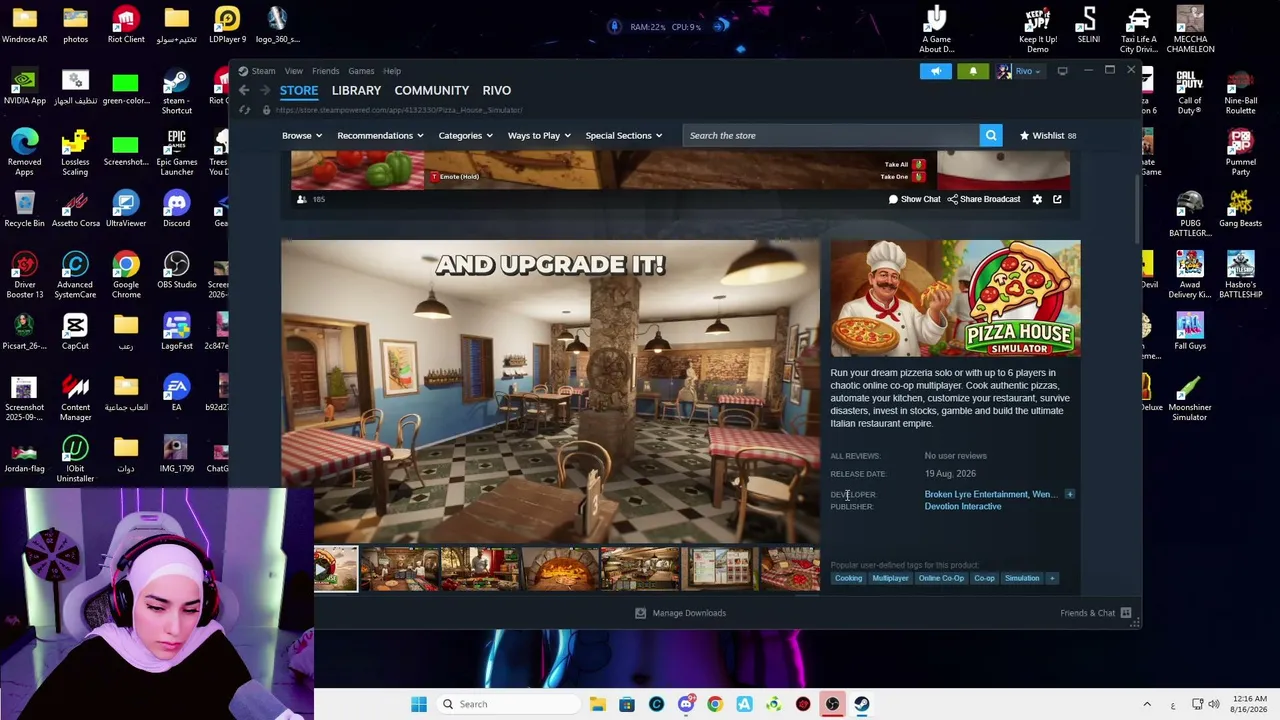Open the Games menu
The height and width of the screenshot is (720, 1280).
pyautogui.click(x=361, y=71)
